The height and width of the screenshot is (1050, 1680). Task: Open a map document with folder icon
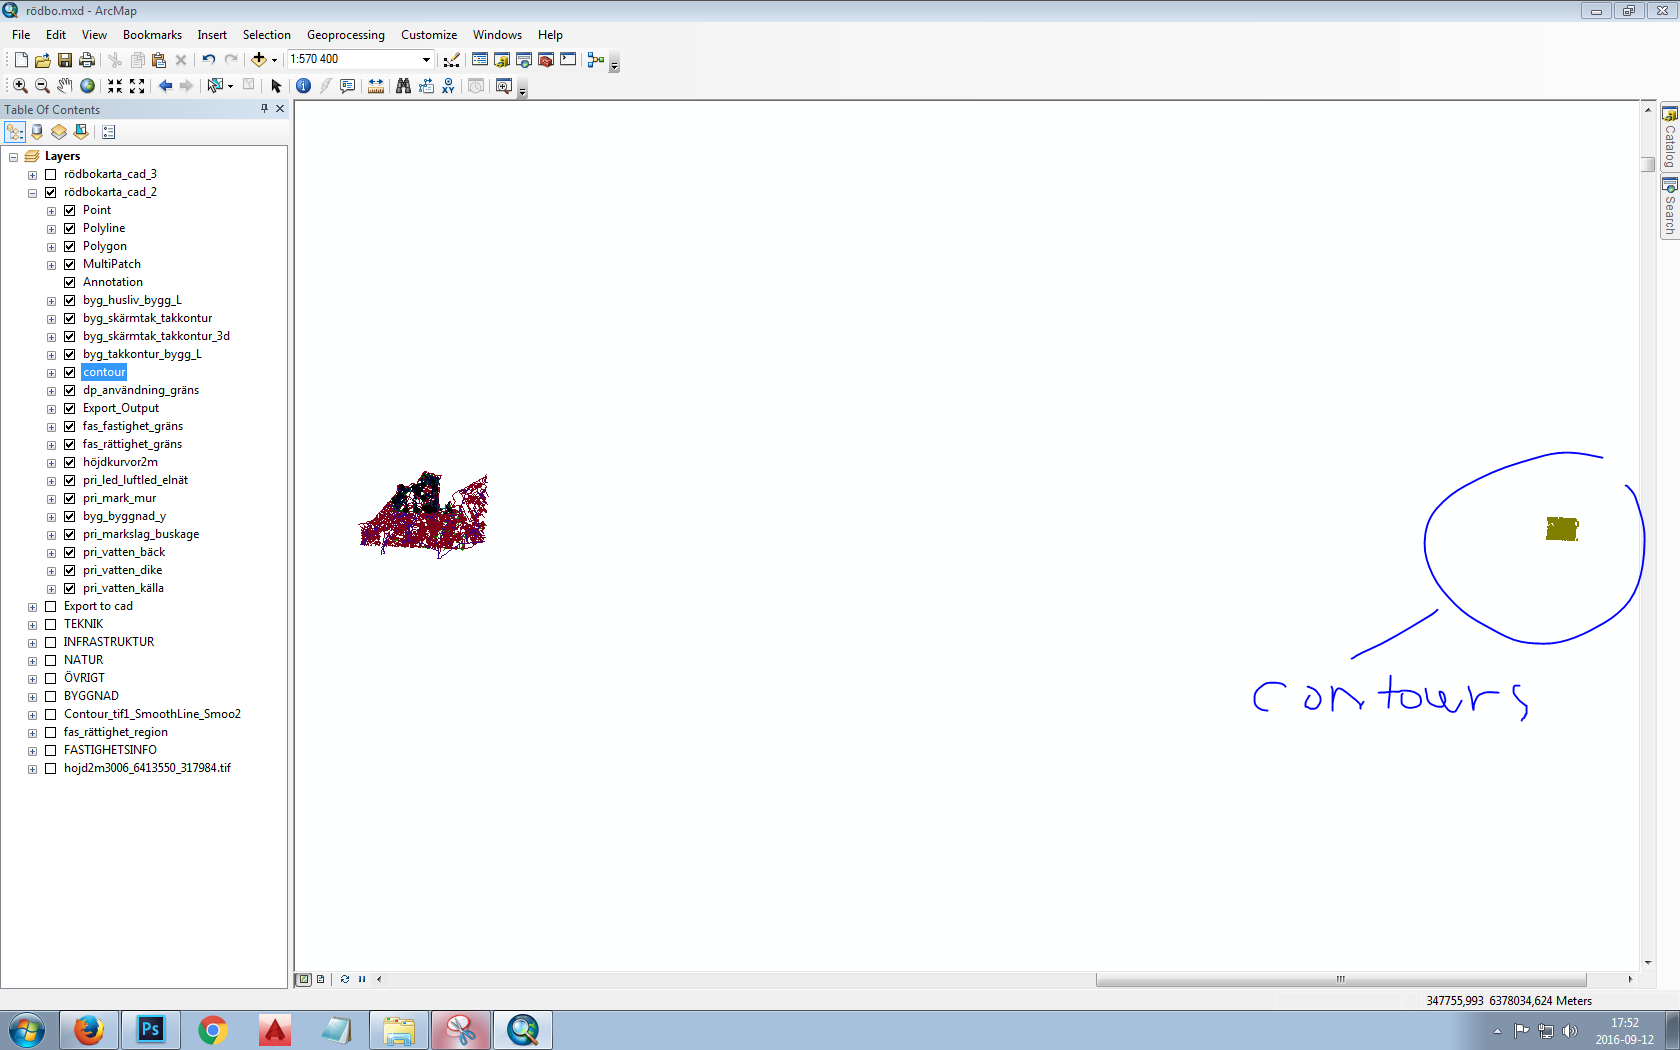(43, 60)
